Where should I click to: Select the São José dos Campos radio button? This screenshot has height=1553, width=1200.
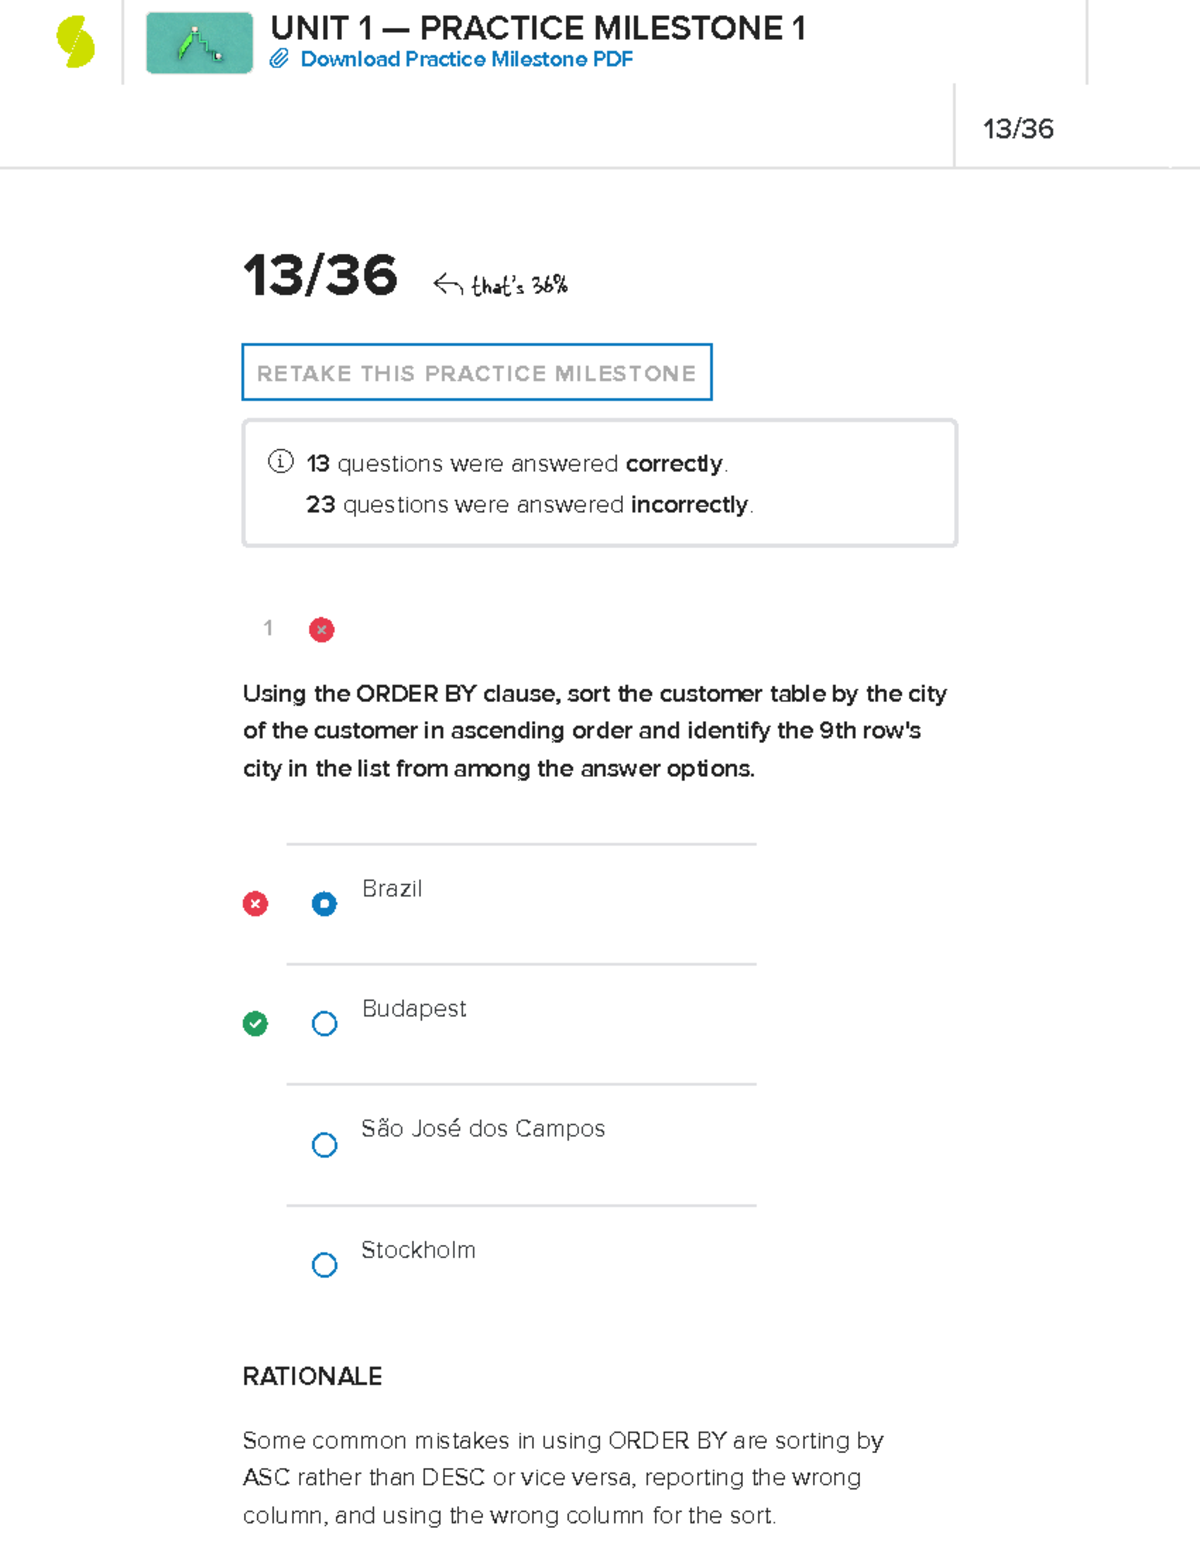324,1145
